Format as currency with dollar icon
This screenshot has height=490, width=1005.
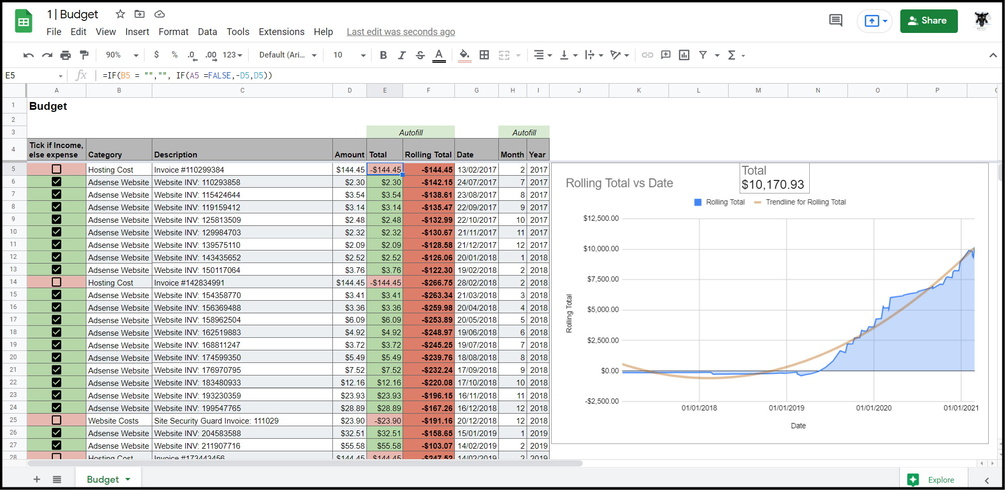[157, 55]
